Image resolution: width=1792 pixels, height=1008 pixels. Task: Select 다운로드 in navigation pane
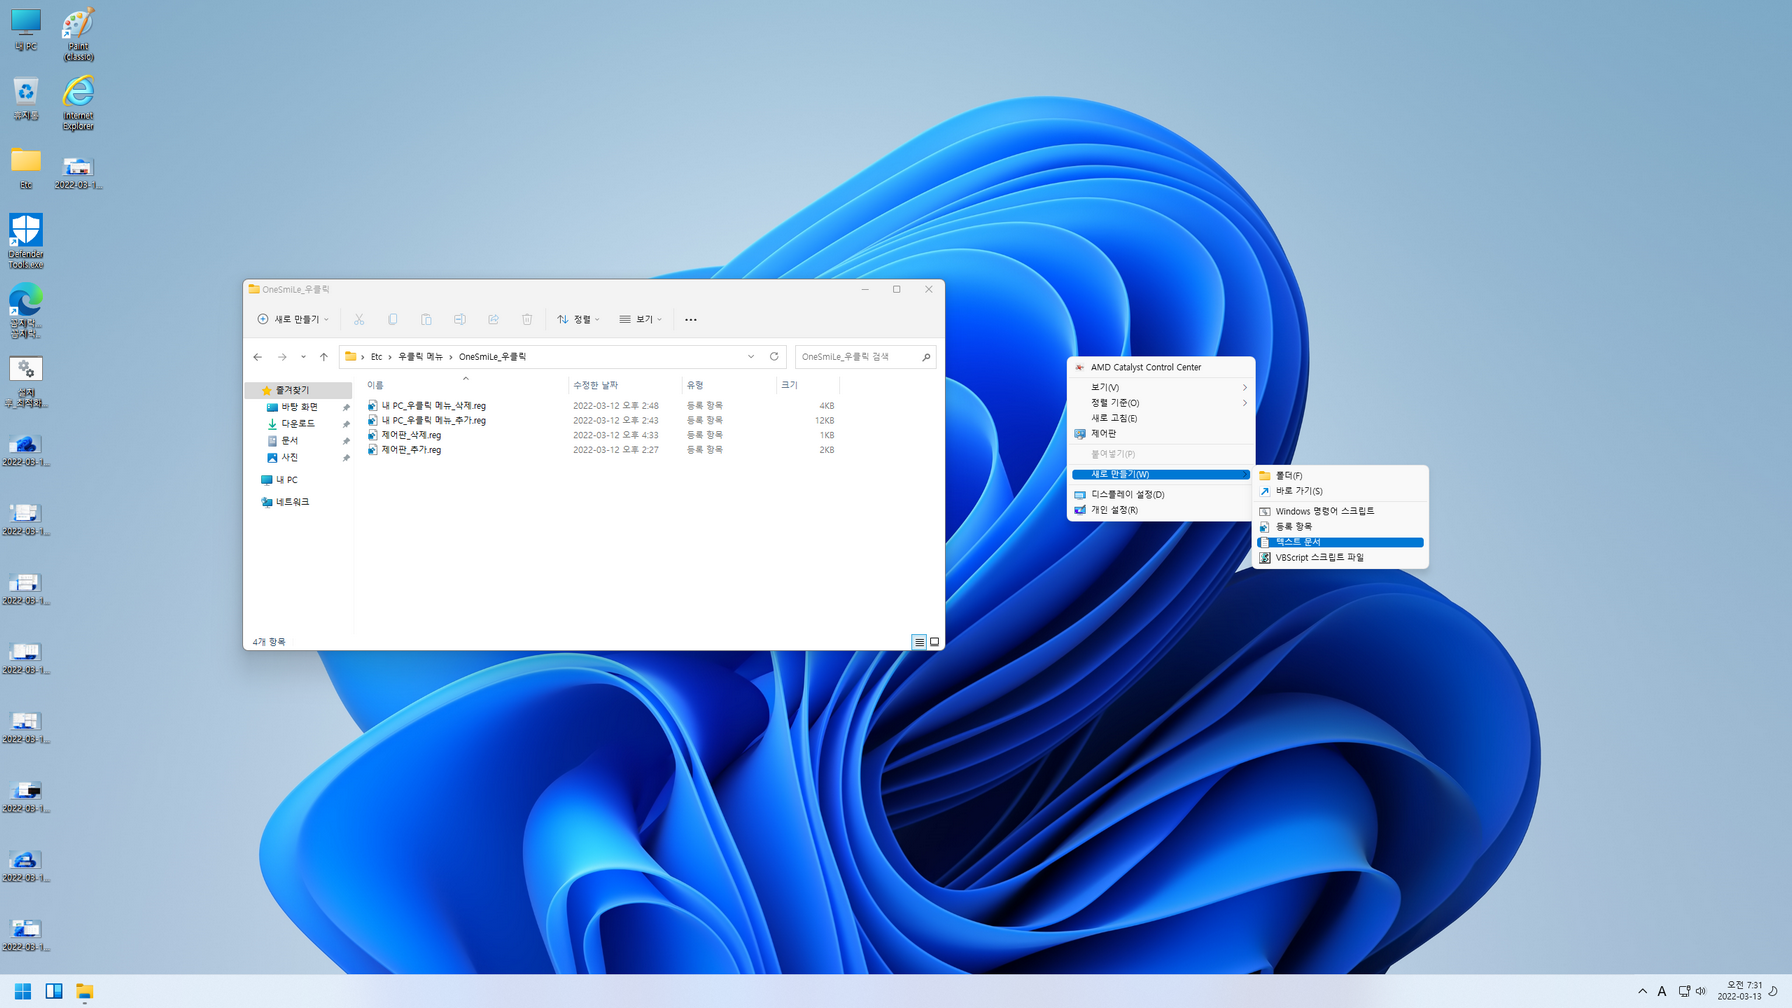click(x=298, y=424)
